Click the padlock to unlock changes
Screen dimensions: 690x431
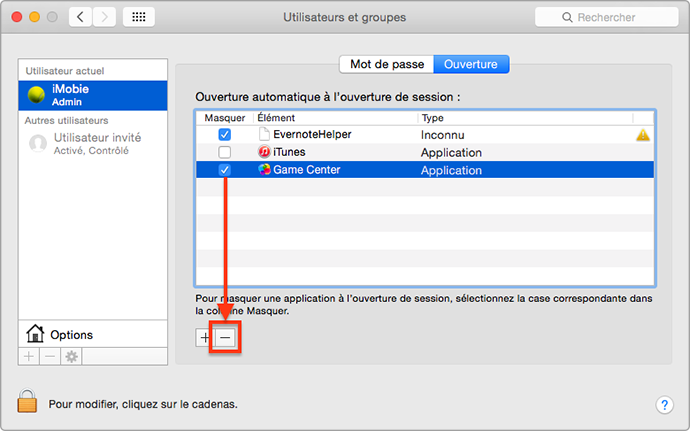(27, 400)
